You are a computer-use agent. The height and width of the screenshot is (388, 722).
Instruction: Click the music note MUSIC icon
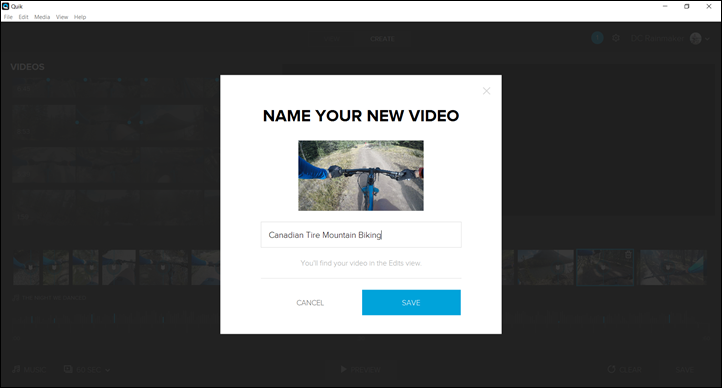[16, 369]
